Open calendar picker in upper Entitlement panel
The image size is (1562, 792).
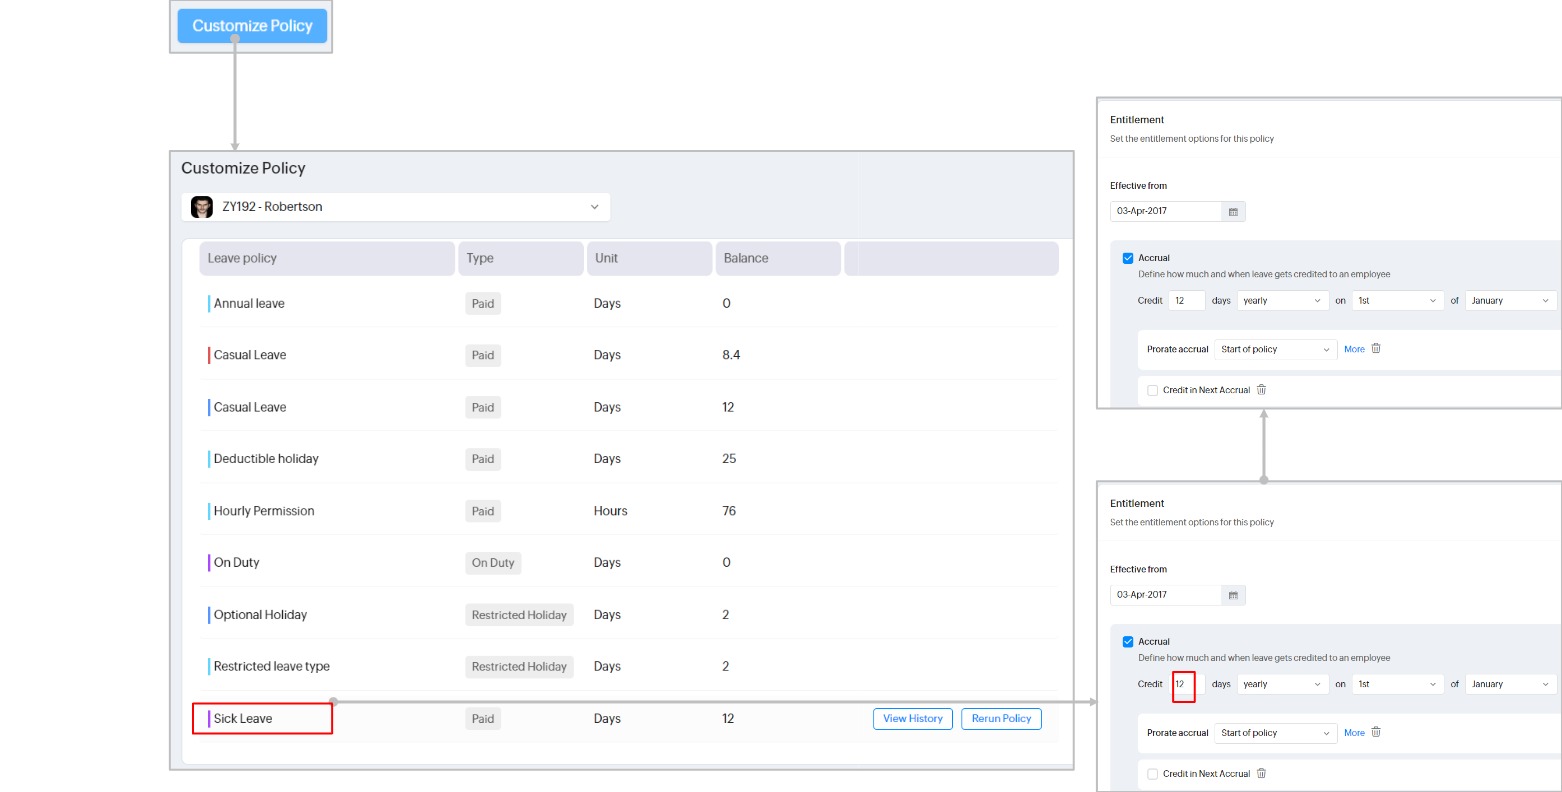click(x=1233, y=212)
